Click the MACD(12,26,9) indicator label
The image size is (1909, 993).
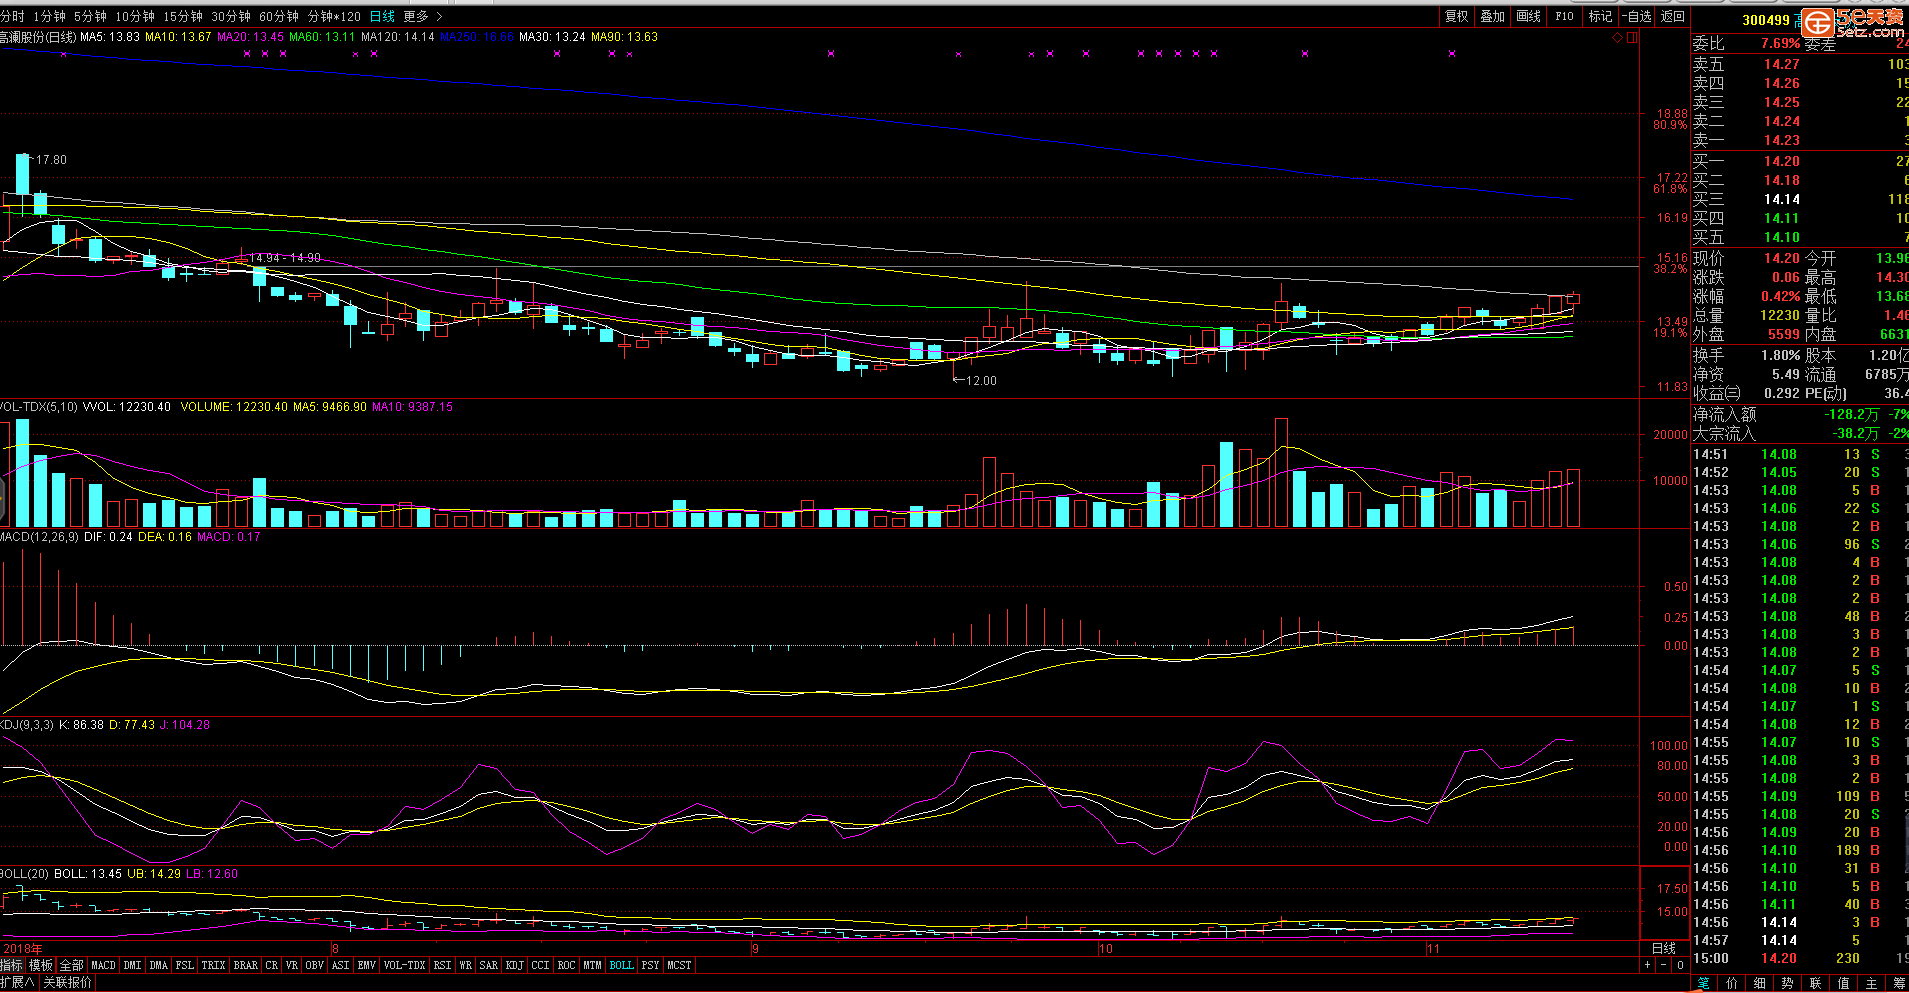[x=39, y=537]
